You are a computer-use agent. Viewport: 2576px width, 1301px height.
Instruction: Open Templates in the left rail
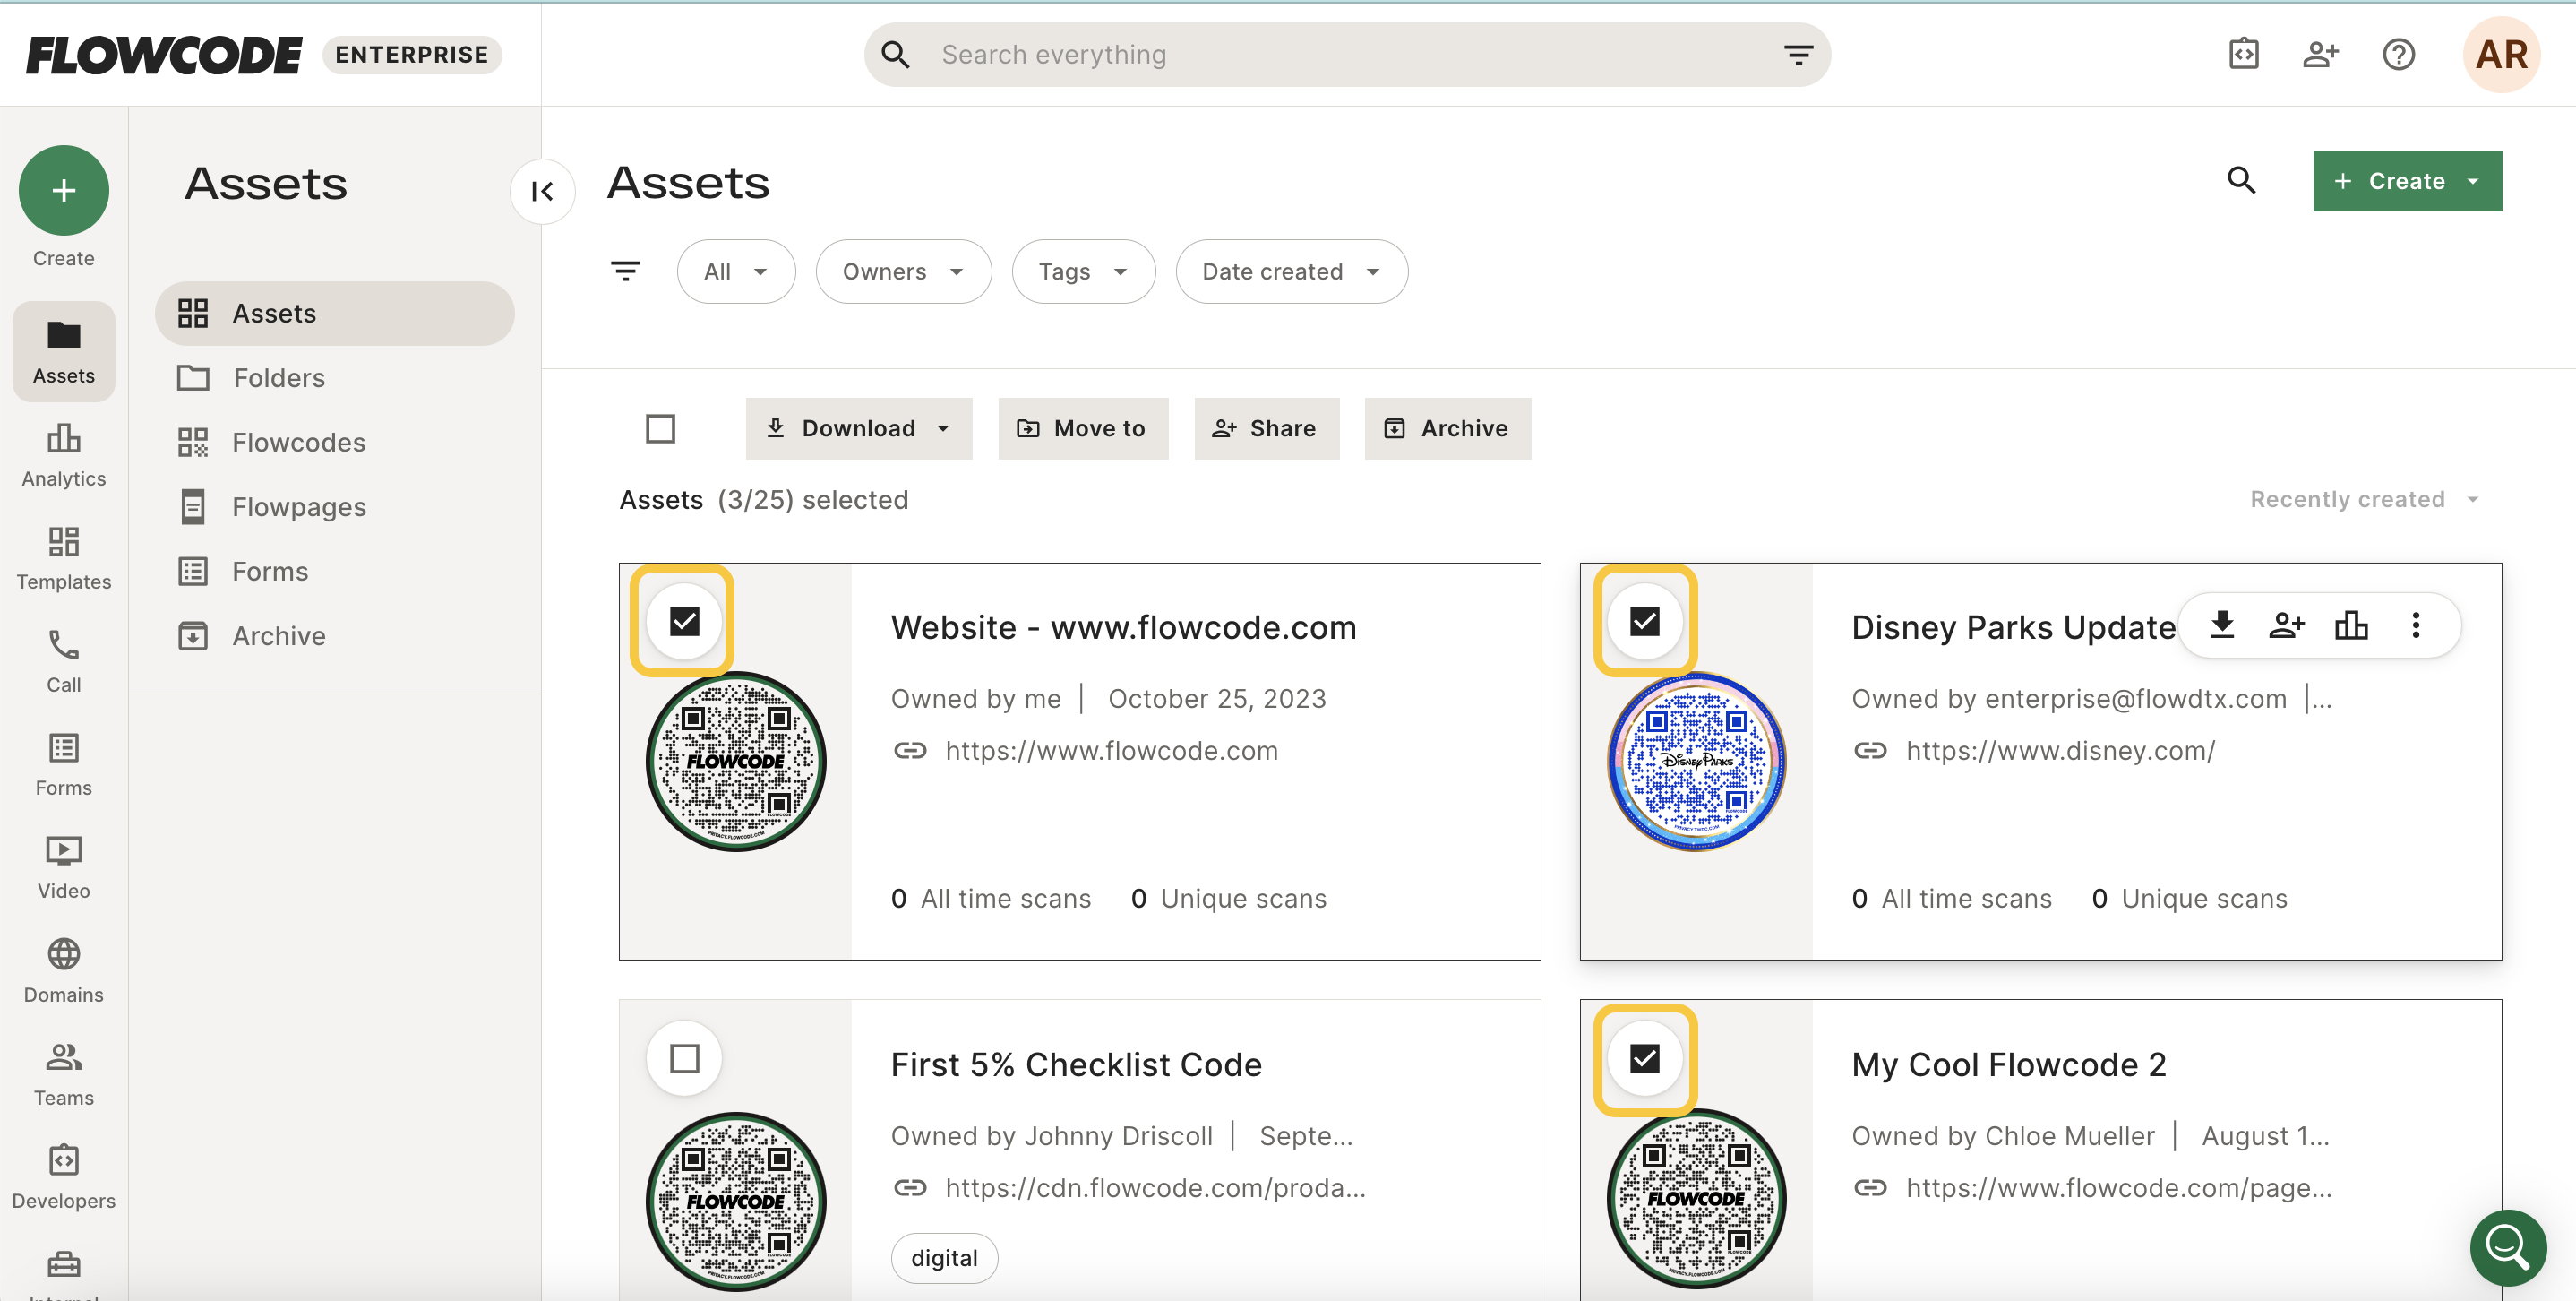(64, 558)
